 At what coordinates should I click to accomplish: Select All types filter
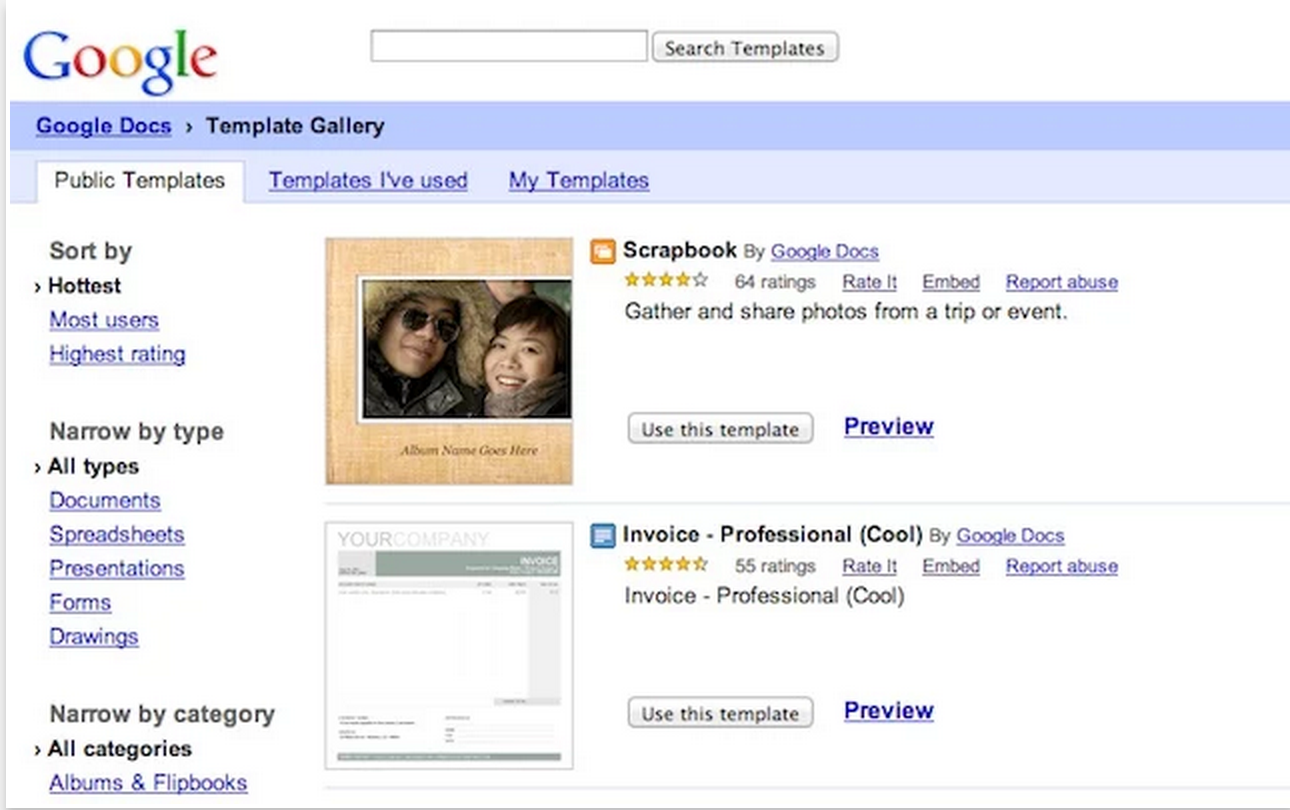coord(93,467)
